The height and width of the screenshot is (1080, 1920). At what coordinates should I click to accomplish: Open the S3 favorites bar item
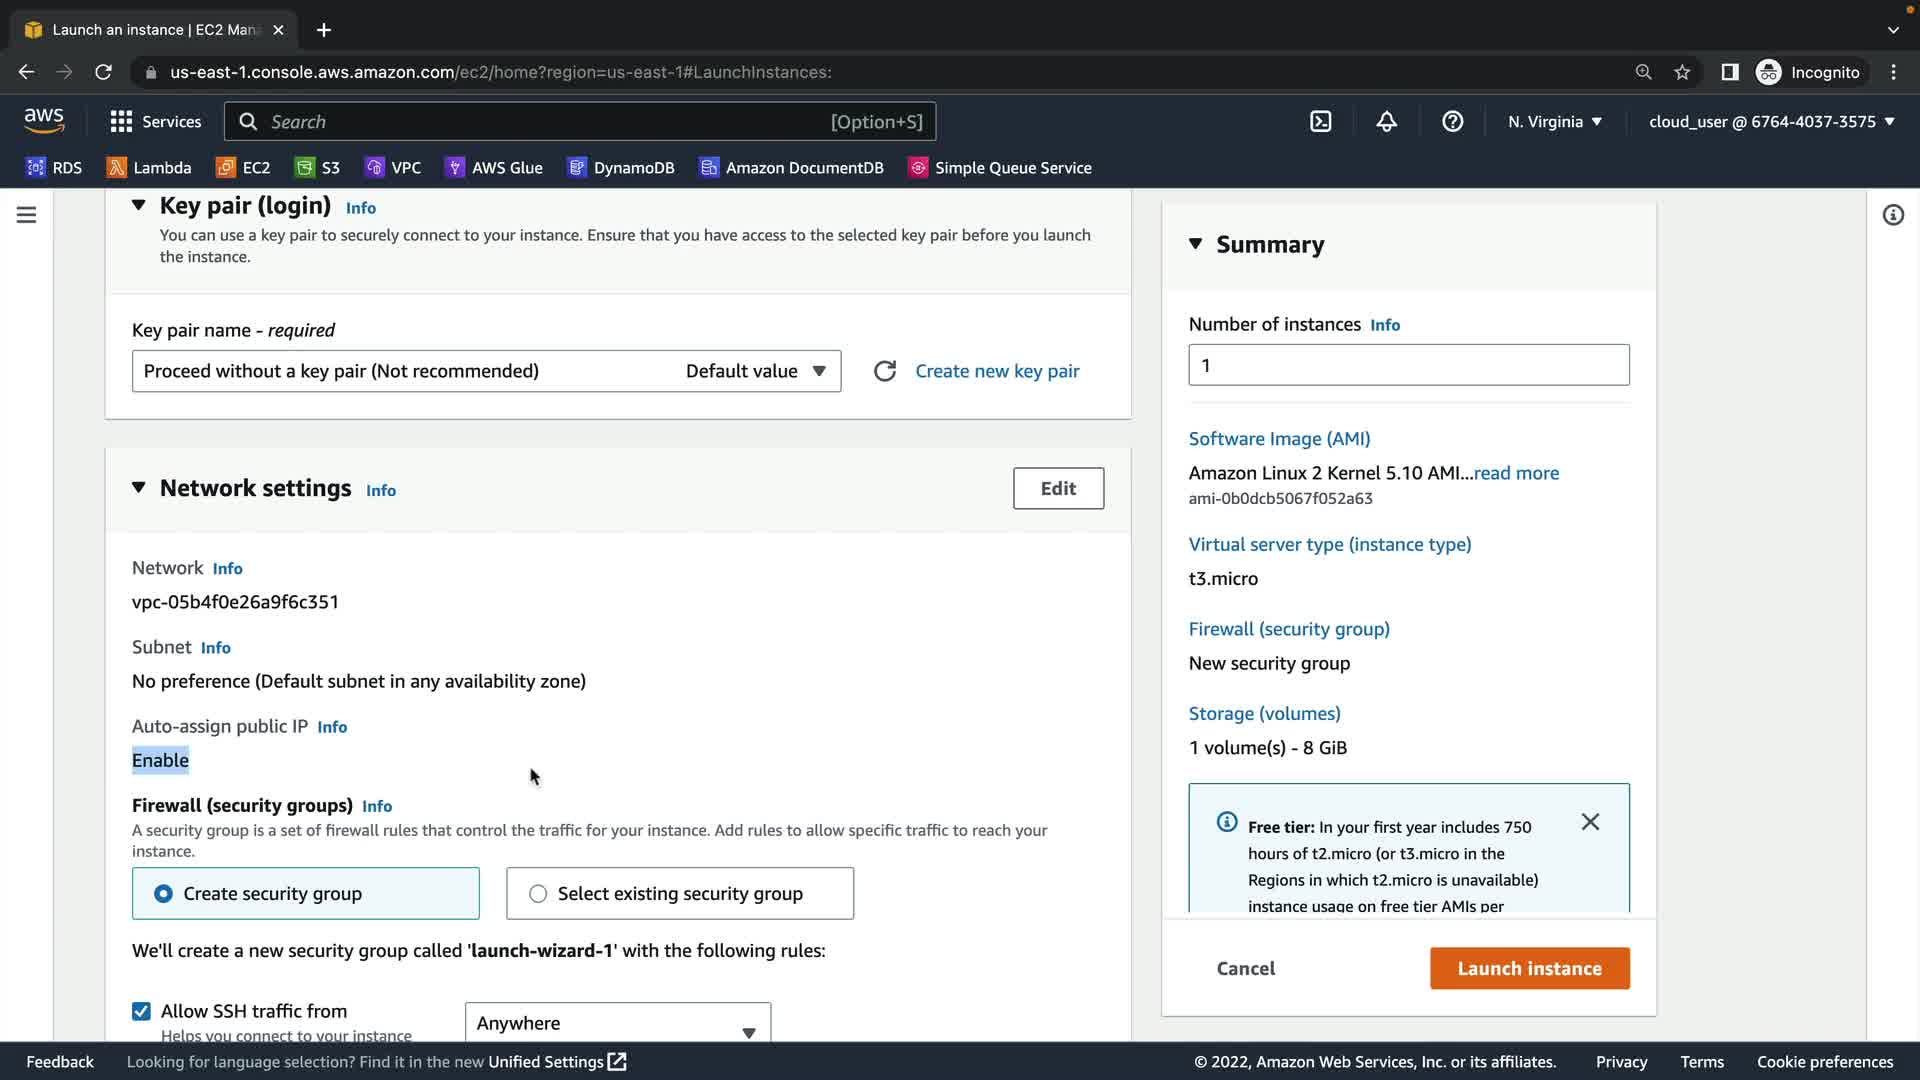click(318, 168)
